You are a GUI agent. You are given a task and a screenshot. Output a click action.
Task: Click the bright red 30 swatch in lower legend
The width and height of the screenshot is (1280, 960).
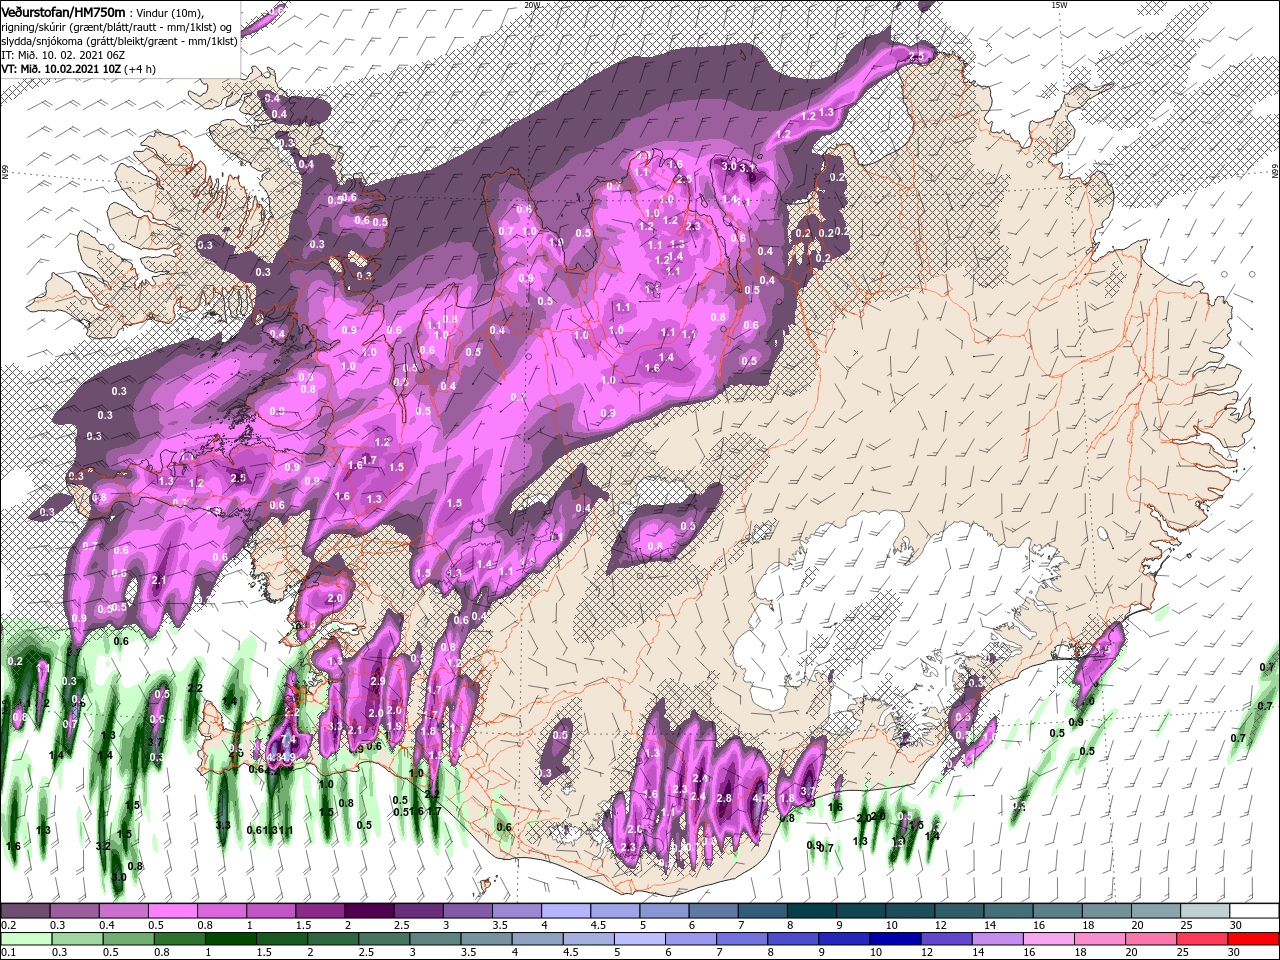(1253, 938)
